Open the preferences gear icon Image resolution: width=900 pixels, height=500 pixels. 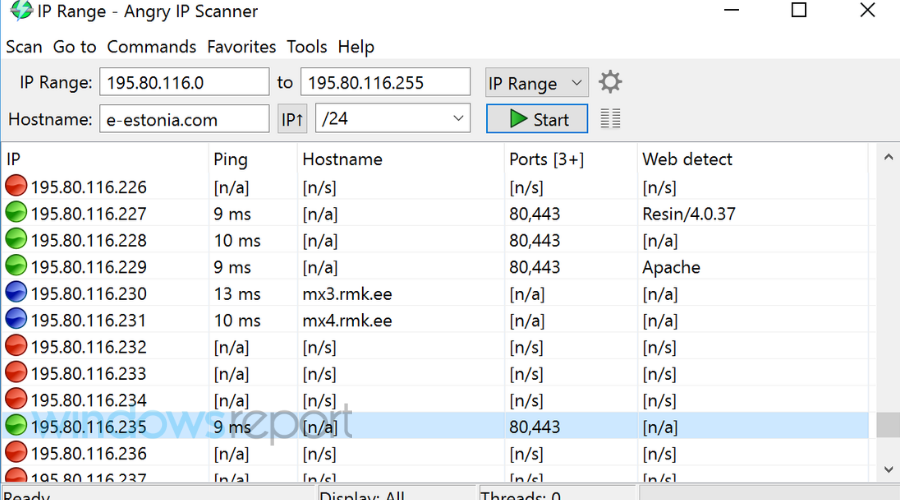(x=610, y=82)
